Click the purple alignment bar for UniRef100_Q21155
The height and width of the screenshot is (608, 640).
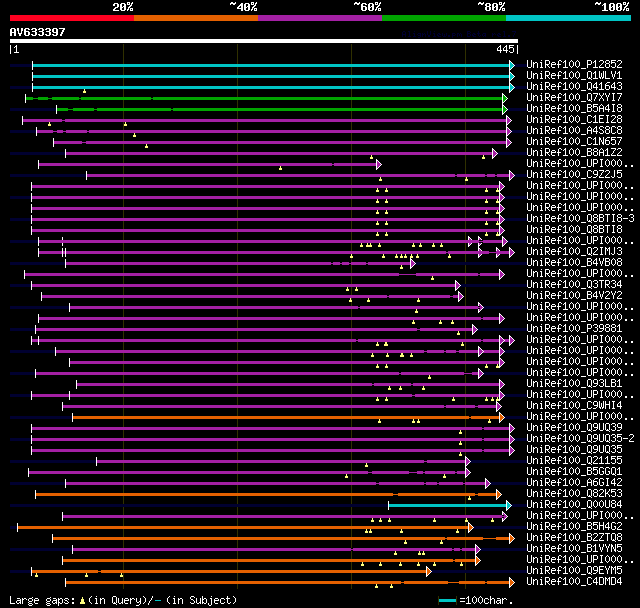(x=284, y=462)
